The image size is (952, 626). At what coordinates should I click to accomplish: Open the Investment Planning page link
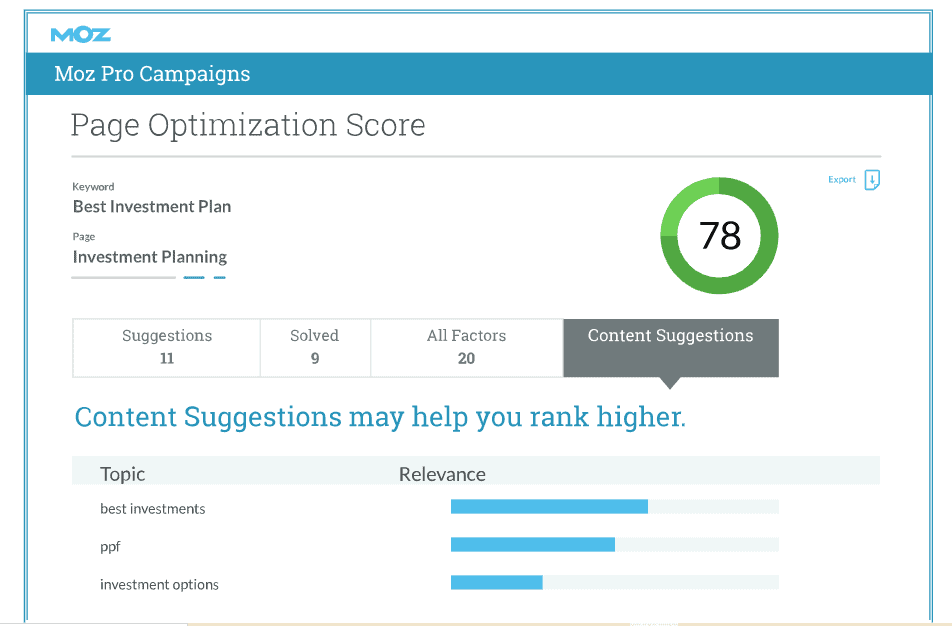coord(149,257)
